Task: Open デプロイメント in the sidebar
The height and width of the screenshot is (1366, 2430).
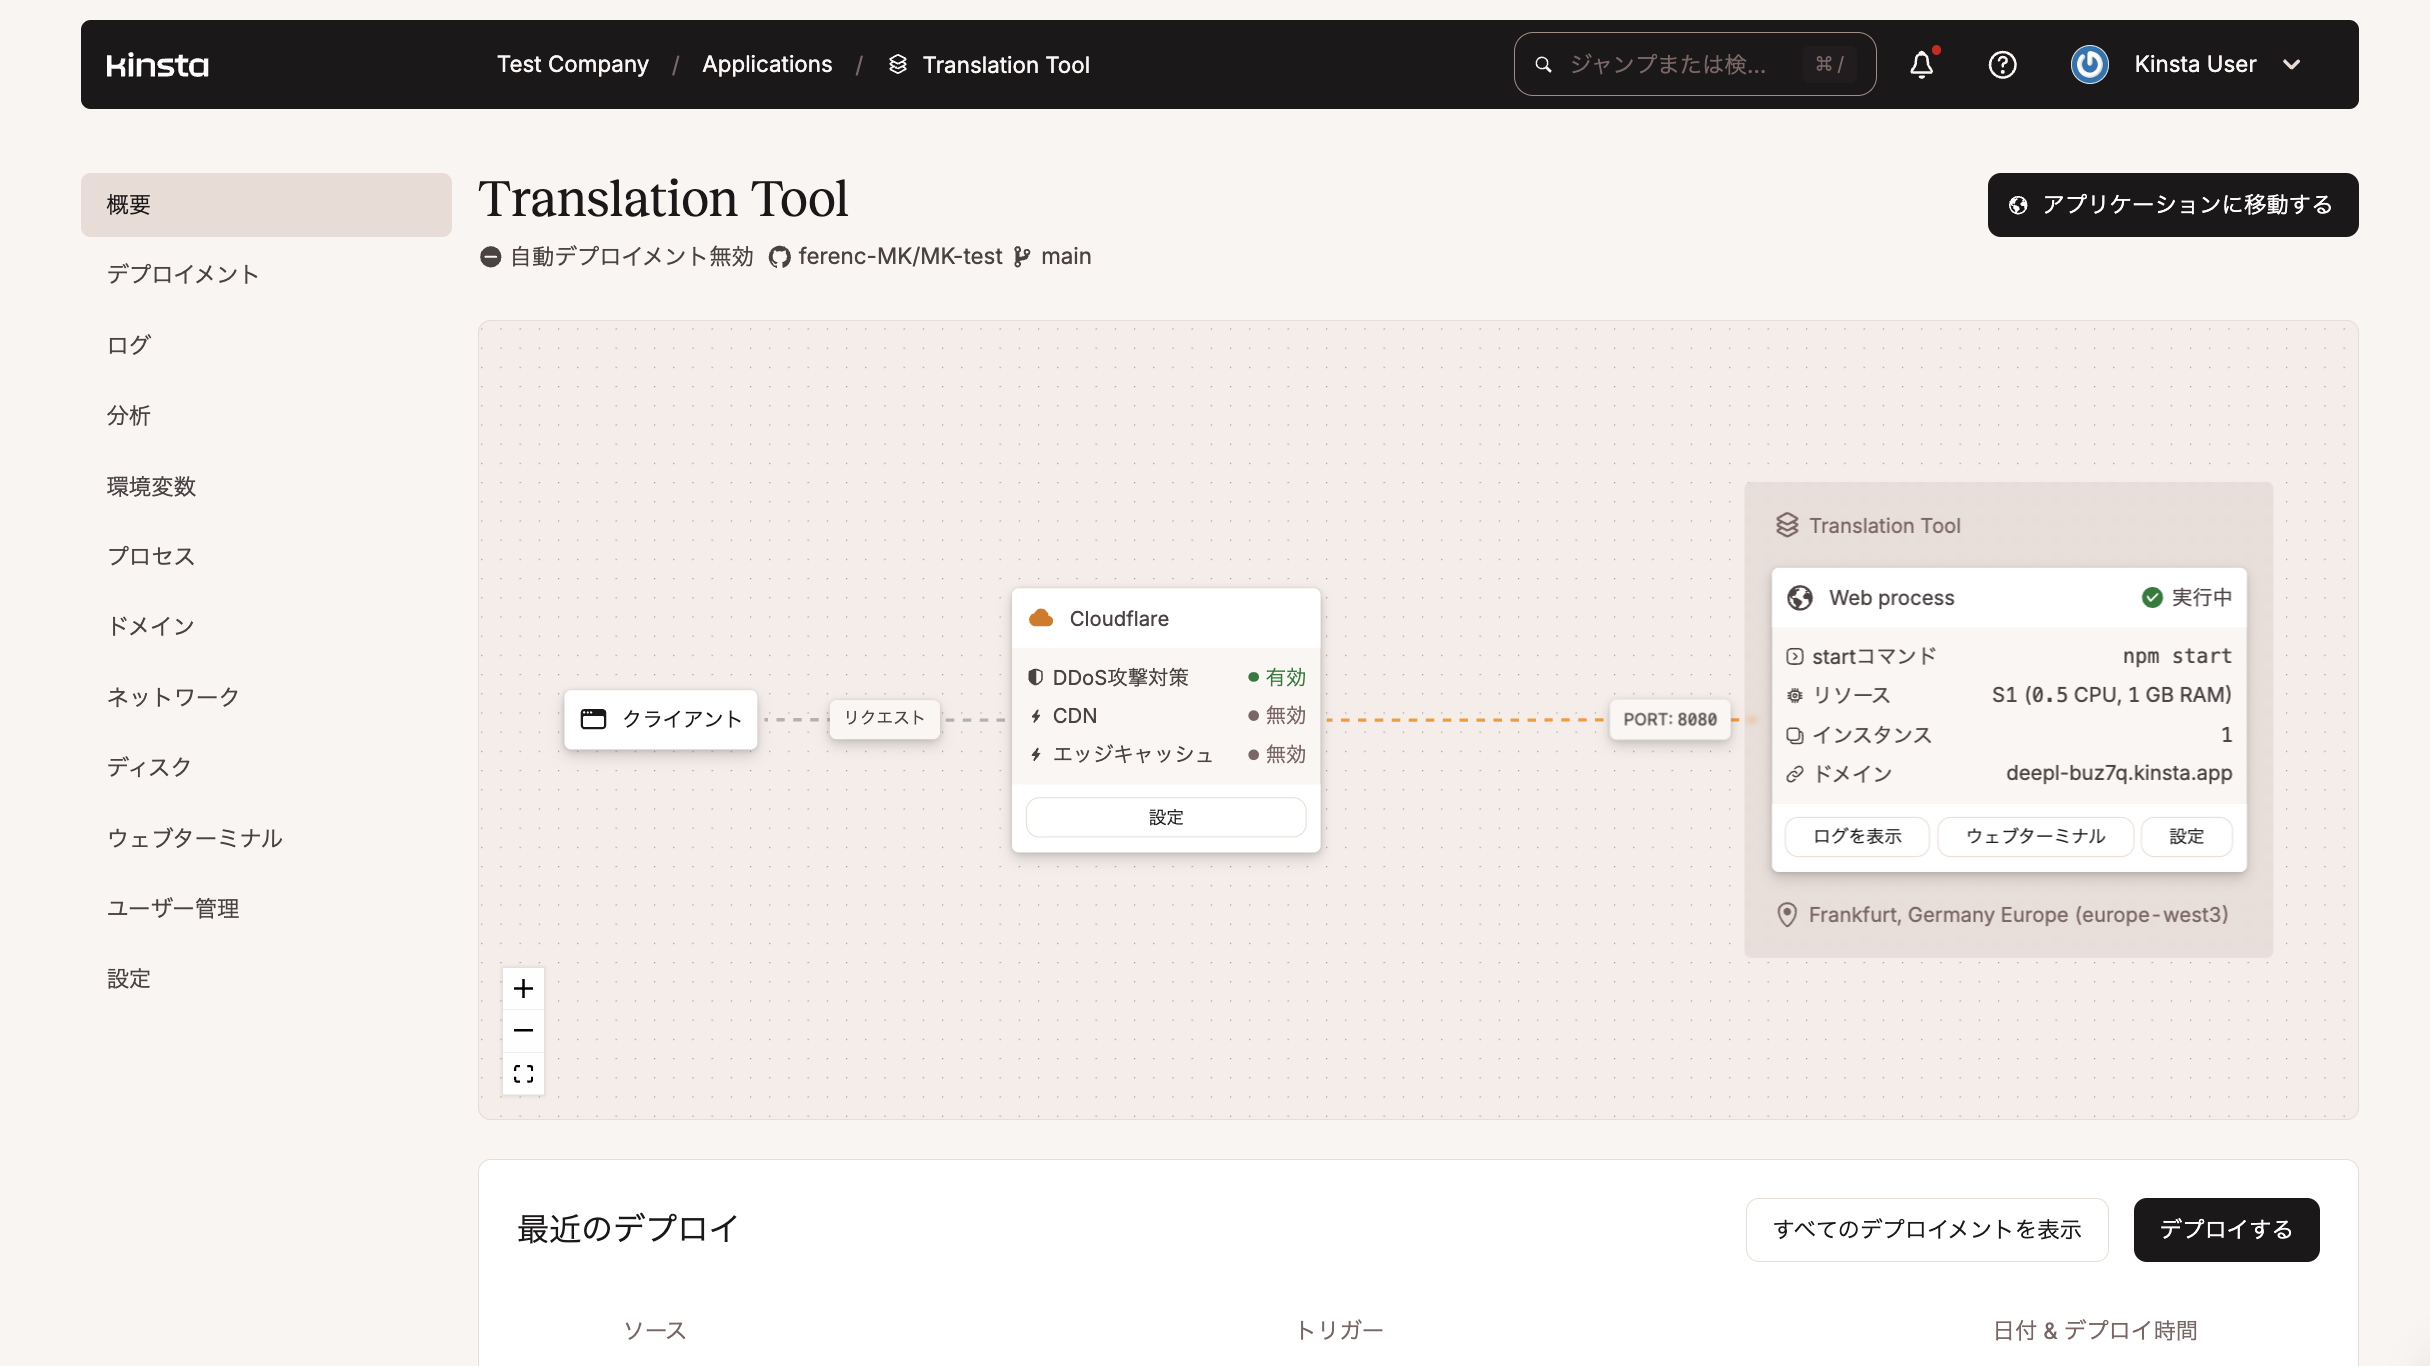Action: tap(182, 273)
